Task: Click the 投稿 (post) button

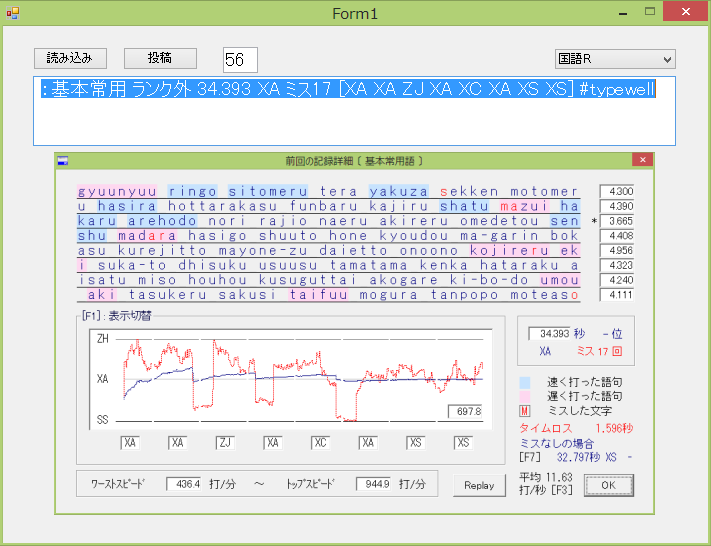Action: [160, 58]
